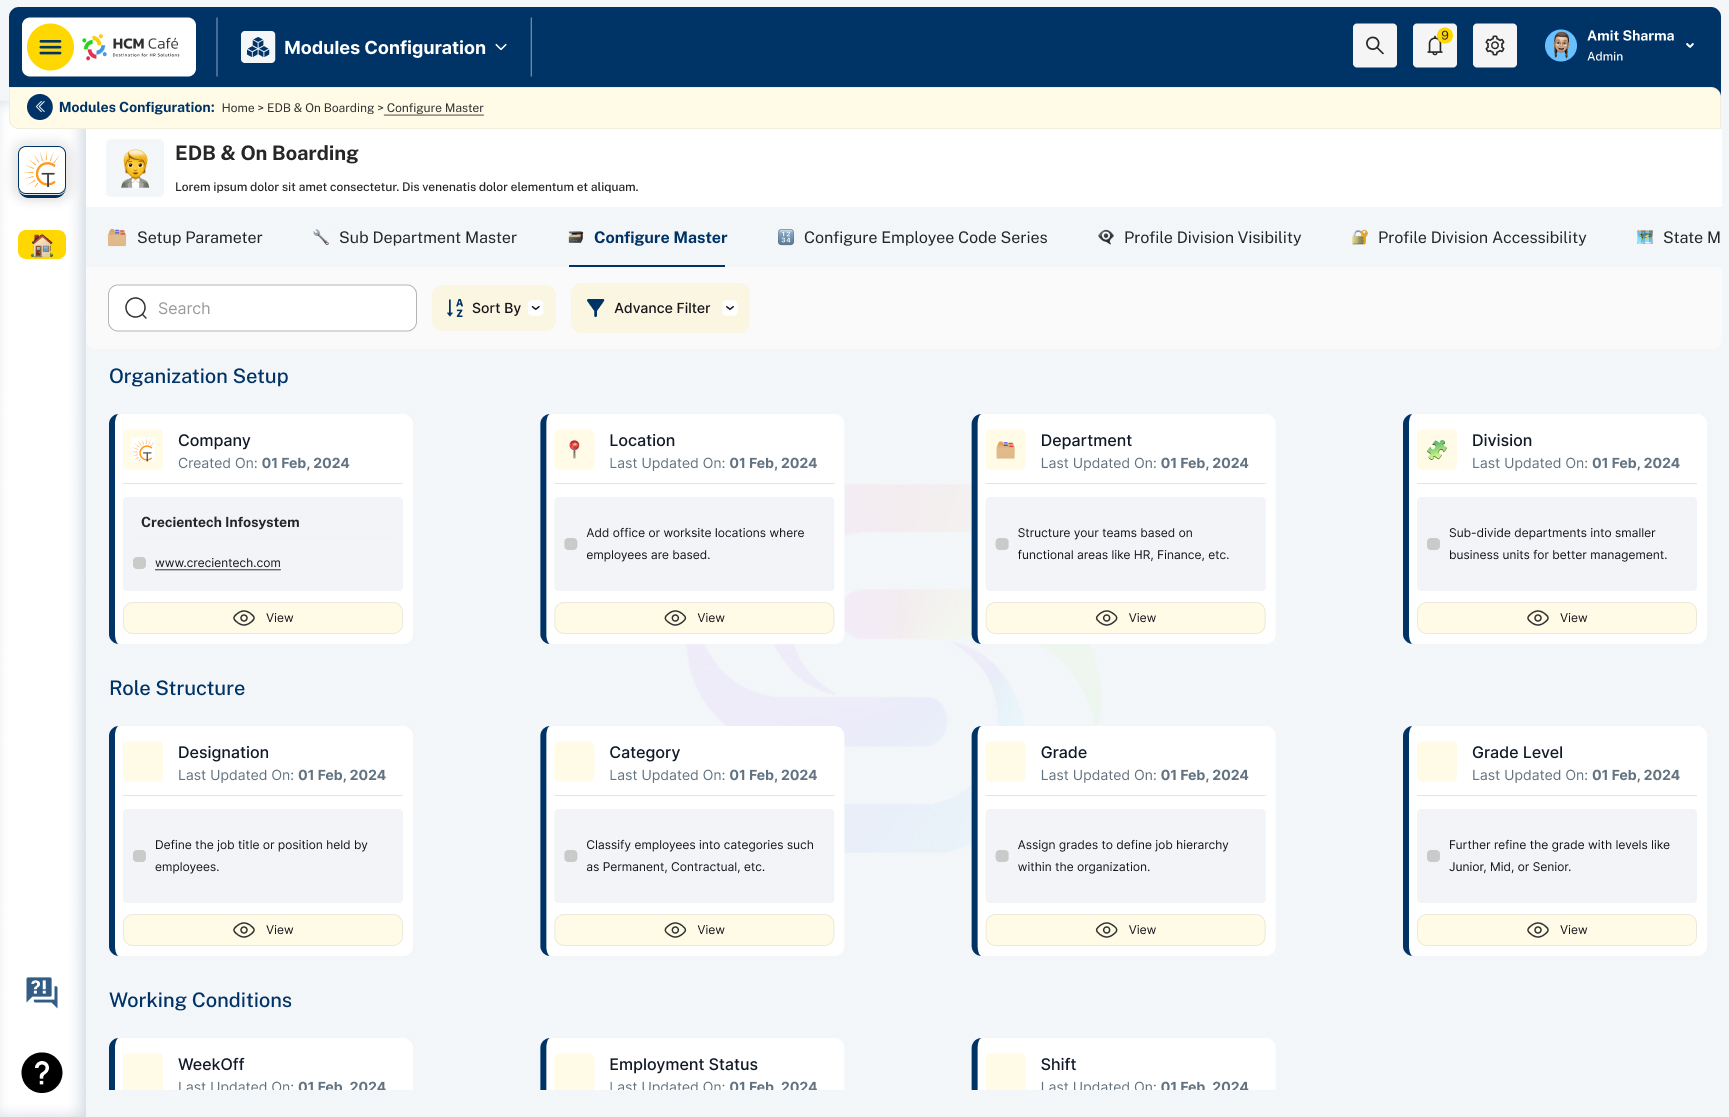The image size is (1729, 1117).
Task: Click the Modules Configuration cube icon
Action: [258, 47]
